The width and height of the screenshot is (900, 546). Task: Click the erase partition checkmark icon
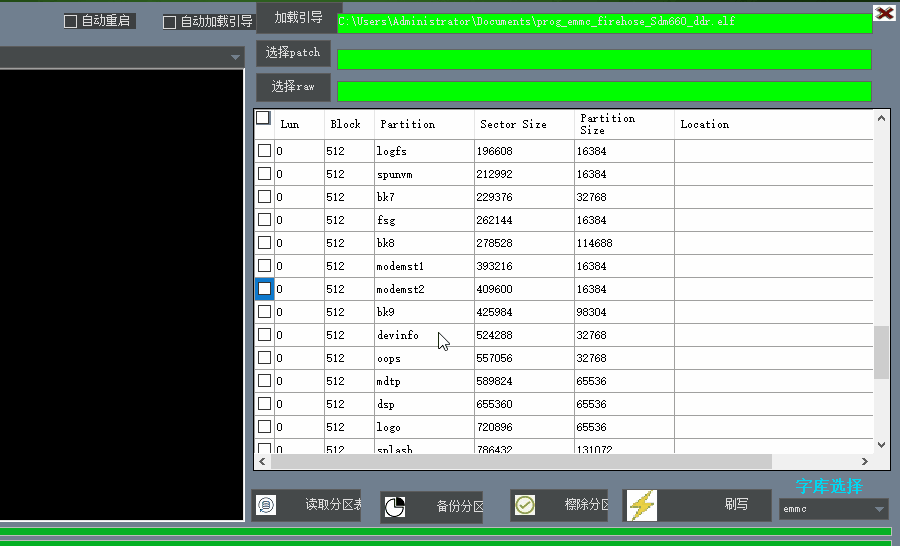coord(525,505)
